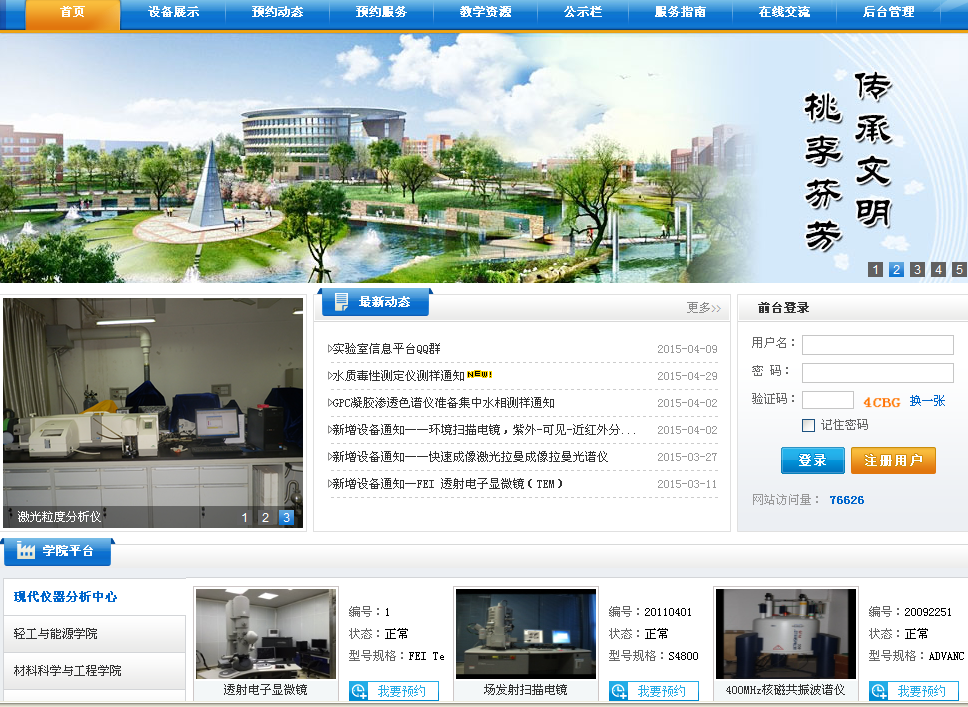Screen dimensions: 968x707
Task: Click the 用户名 input field
Action: [x=877, y=345]
